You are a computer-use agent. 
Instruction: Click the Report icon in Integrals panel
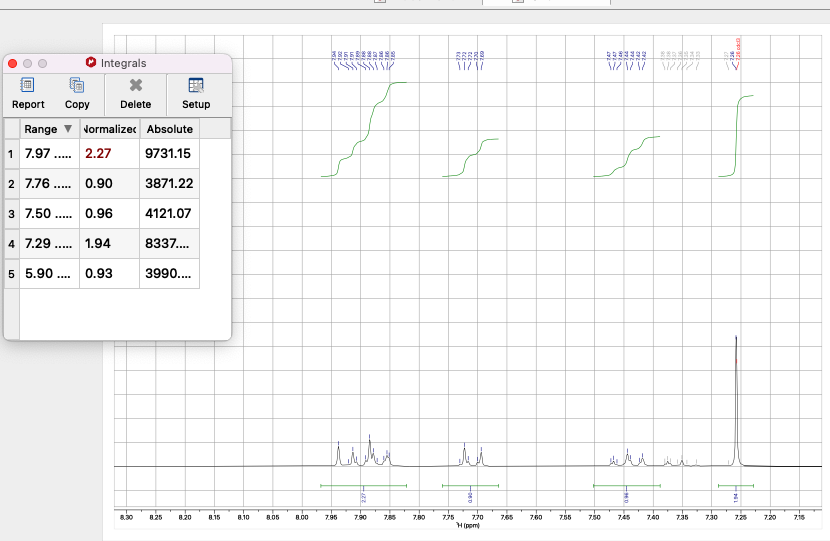[x=28, y=85]
